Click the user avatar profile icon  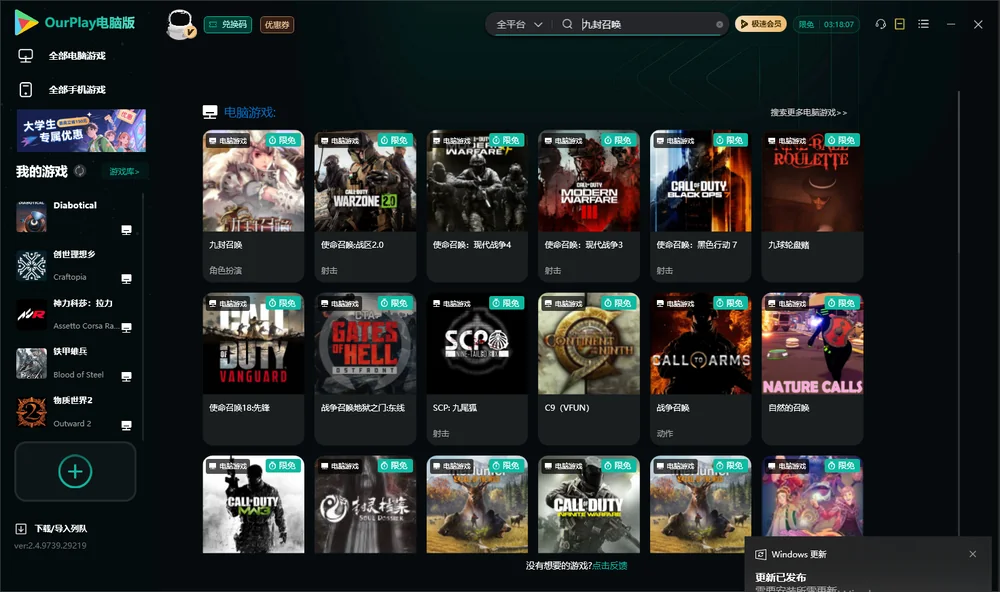pyautogui.click(x=180, y=24)
